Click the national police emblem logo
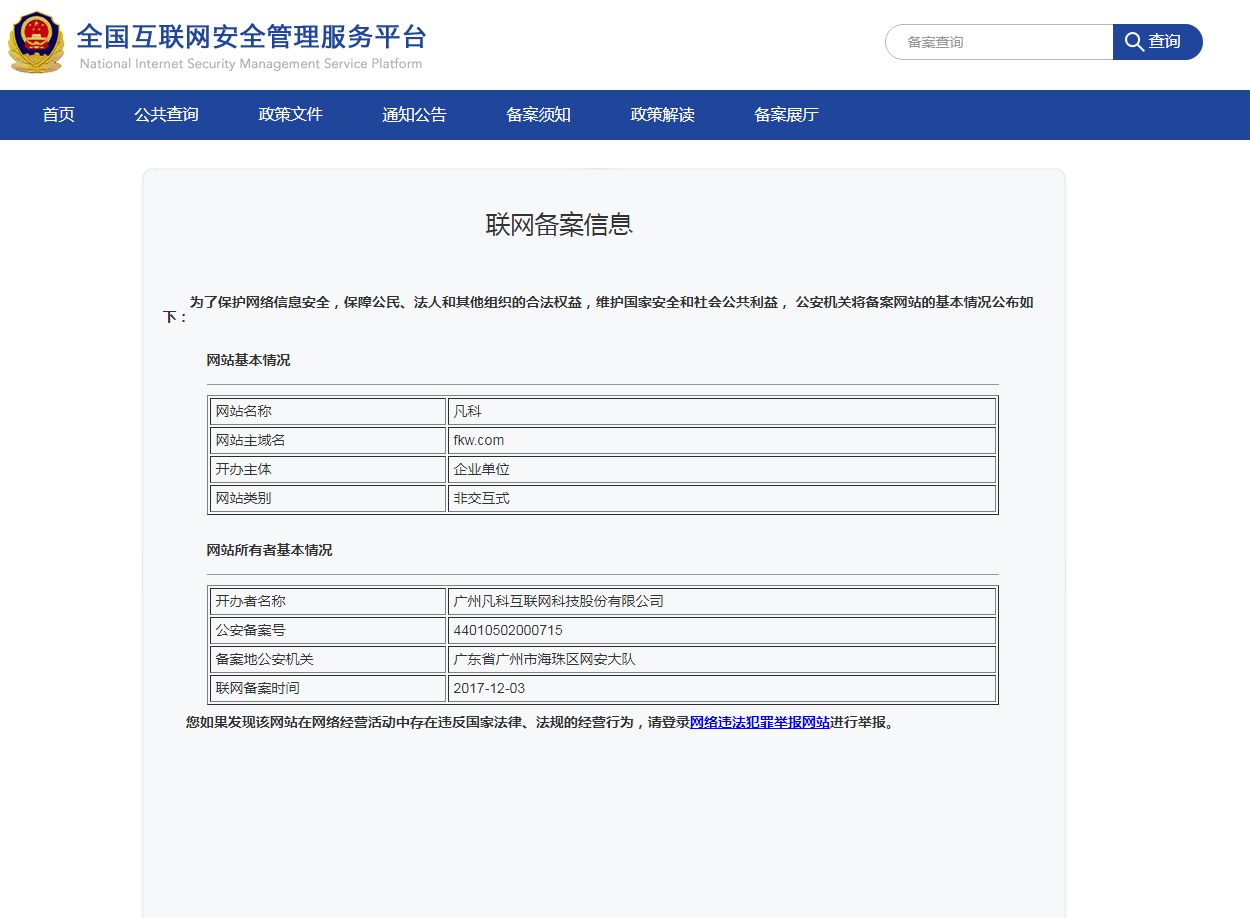 (x=36, y=42)
